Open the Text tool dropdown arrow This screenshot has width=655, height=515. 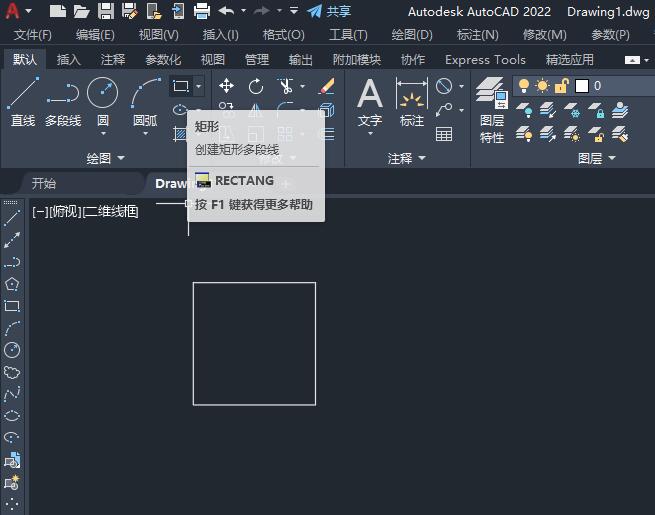370,134
